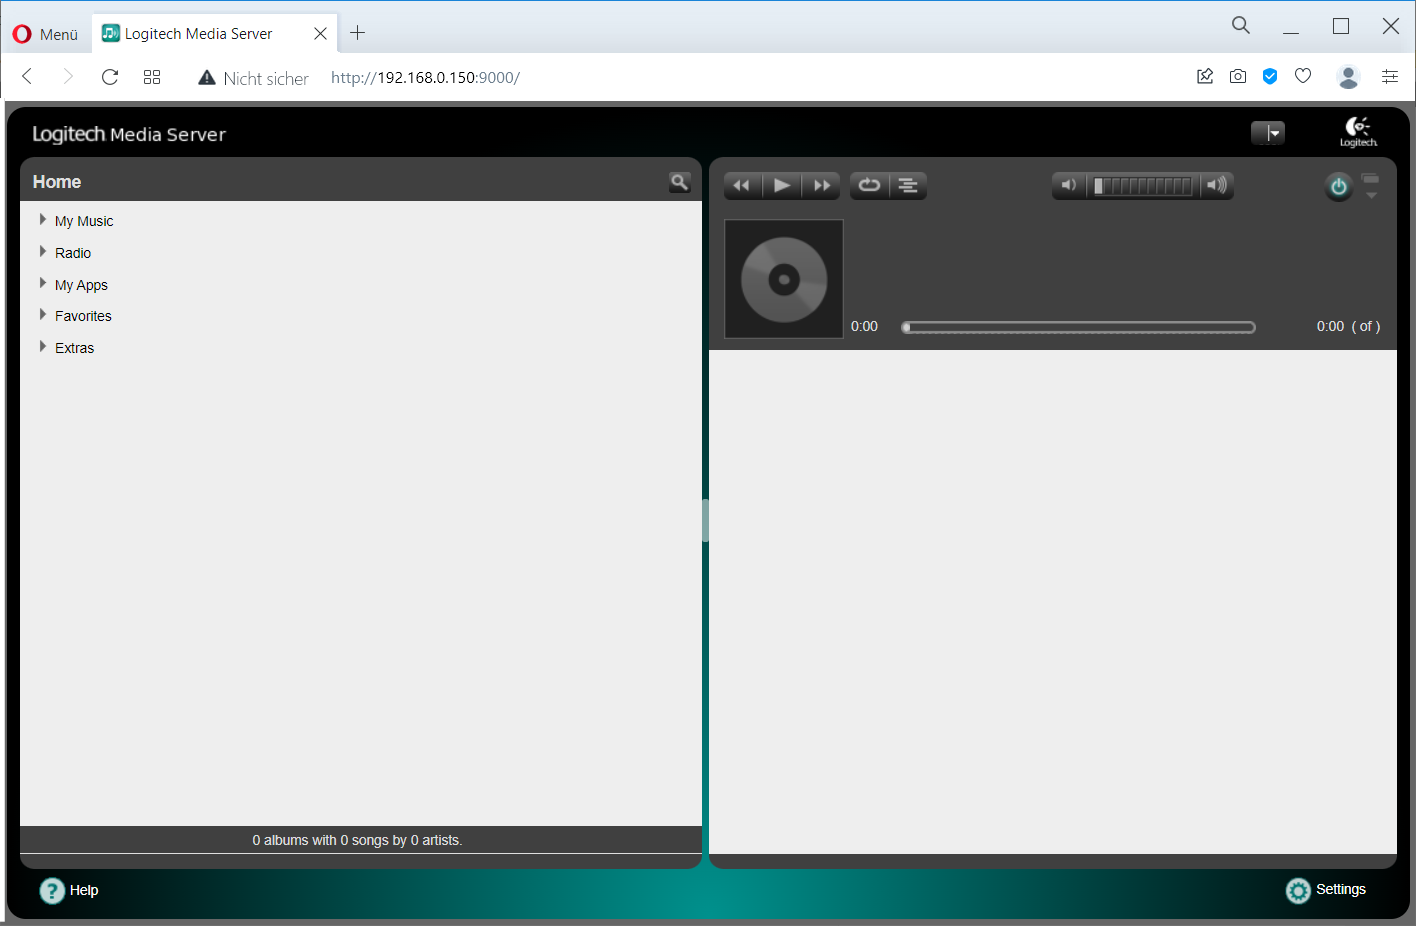Expand the Radio tree arrow
This screenshot has height=926, width=1416.
[x=42, y=252]
